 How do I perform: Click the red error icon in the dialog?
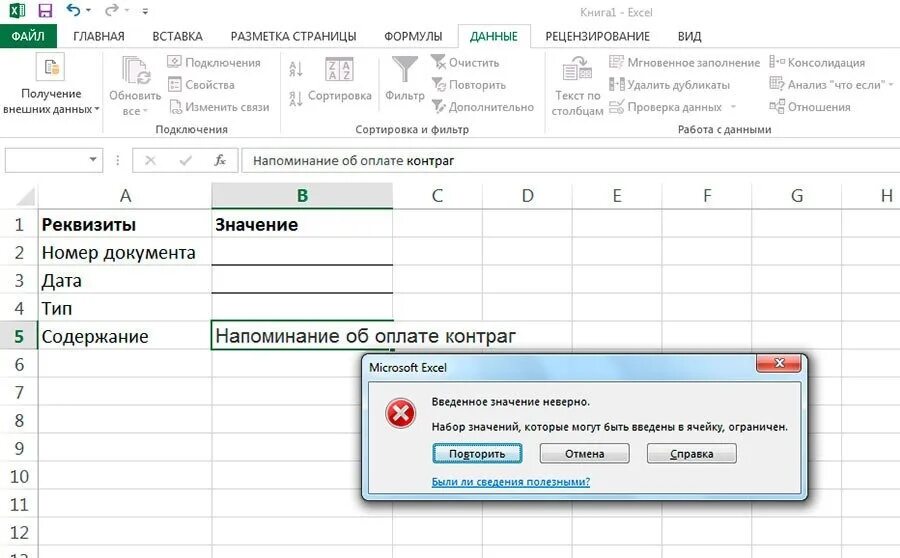point(401,413)
